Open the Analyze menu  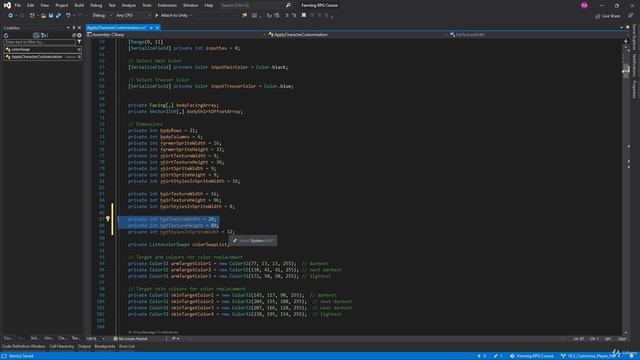129,5
